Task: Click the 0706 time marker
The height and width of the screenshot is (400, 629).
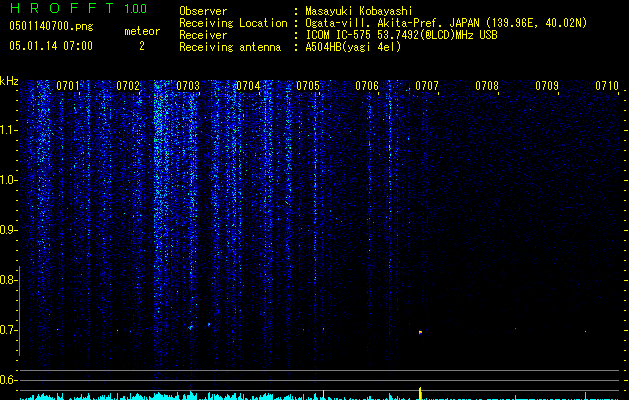Action: 367,86
